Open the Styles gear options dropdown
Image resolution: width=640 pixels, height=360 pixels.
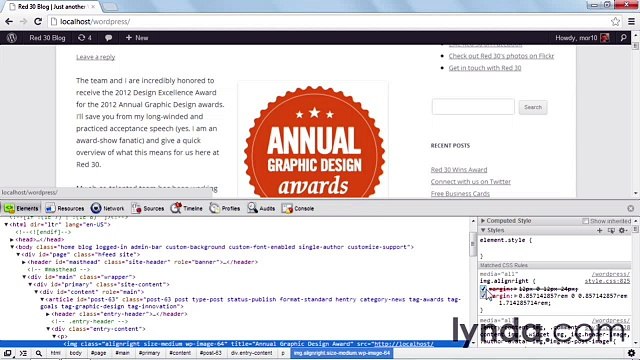pos(622,231)
